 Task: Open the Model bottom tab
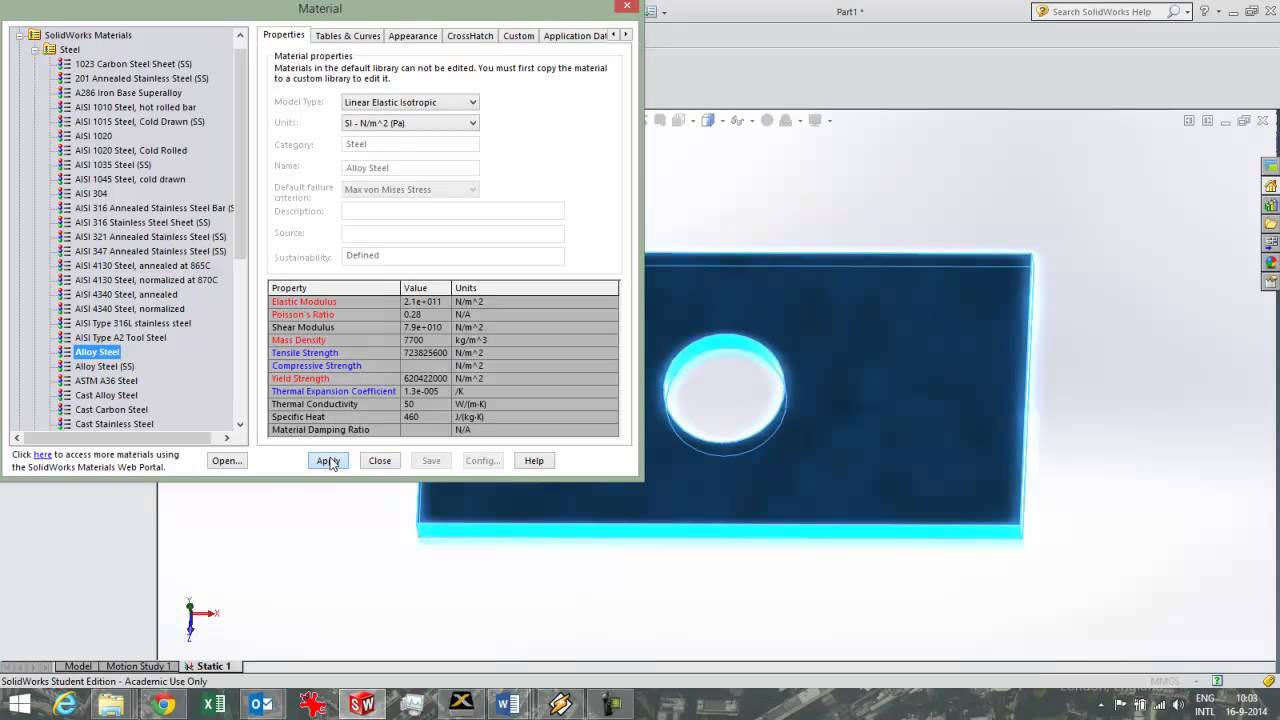point(78,666)
